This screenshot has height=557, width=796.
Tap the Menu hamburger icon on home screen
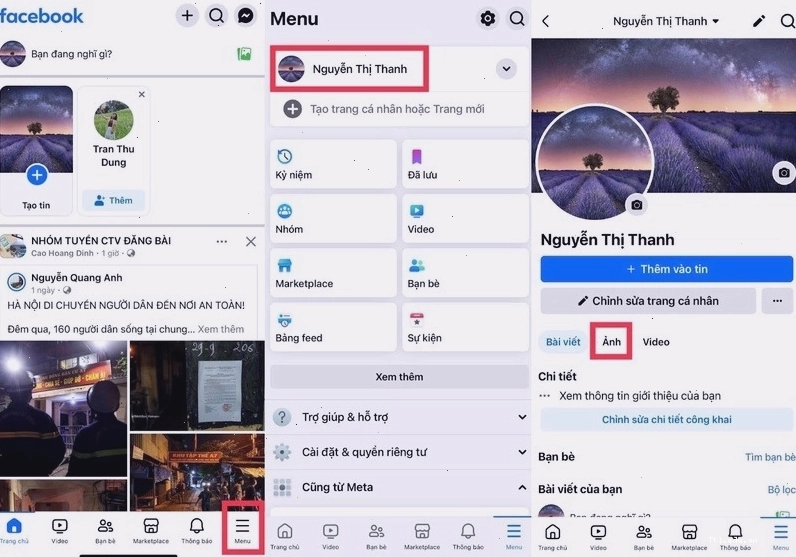pyautogui.click(x=243, y=529)
